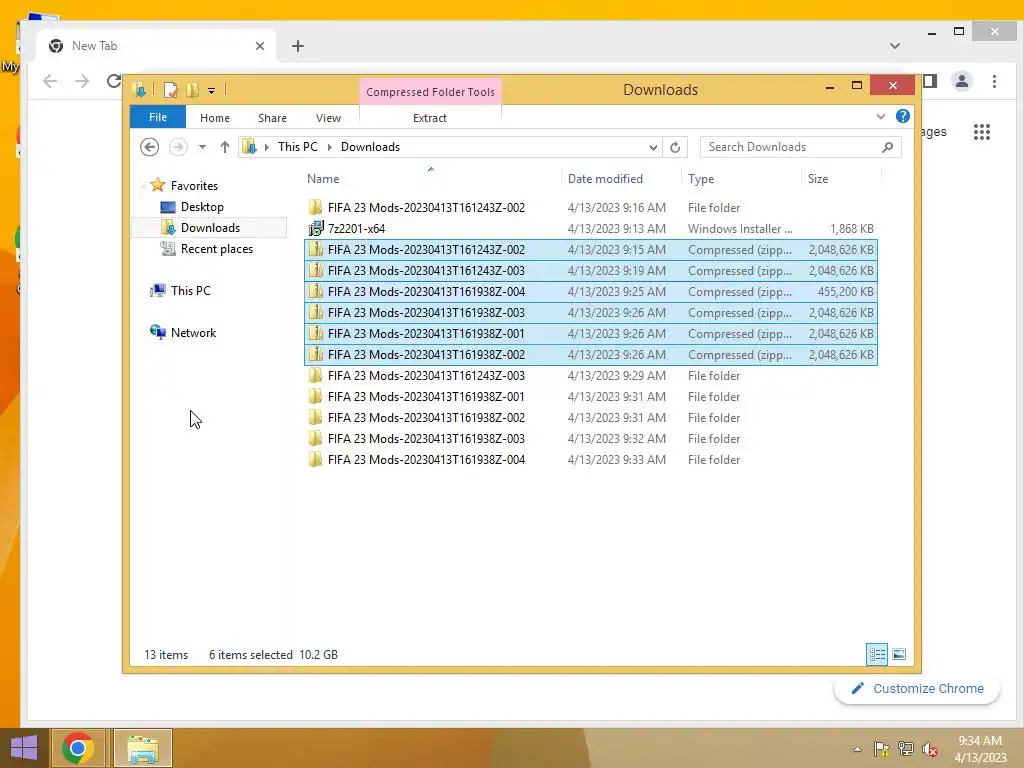
Task: Open the Customize Quick Access Toolbar dropdown
Action: click(x=212, y=90)
